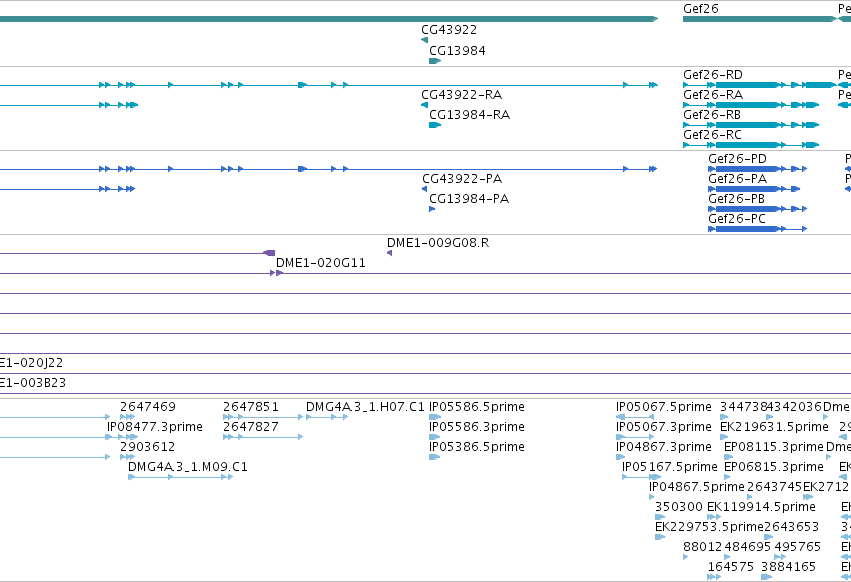The height and width of the screenshot is (582, 851).
Task: Click the CG43922 gene label
Action: pos(449,30)
